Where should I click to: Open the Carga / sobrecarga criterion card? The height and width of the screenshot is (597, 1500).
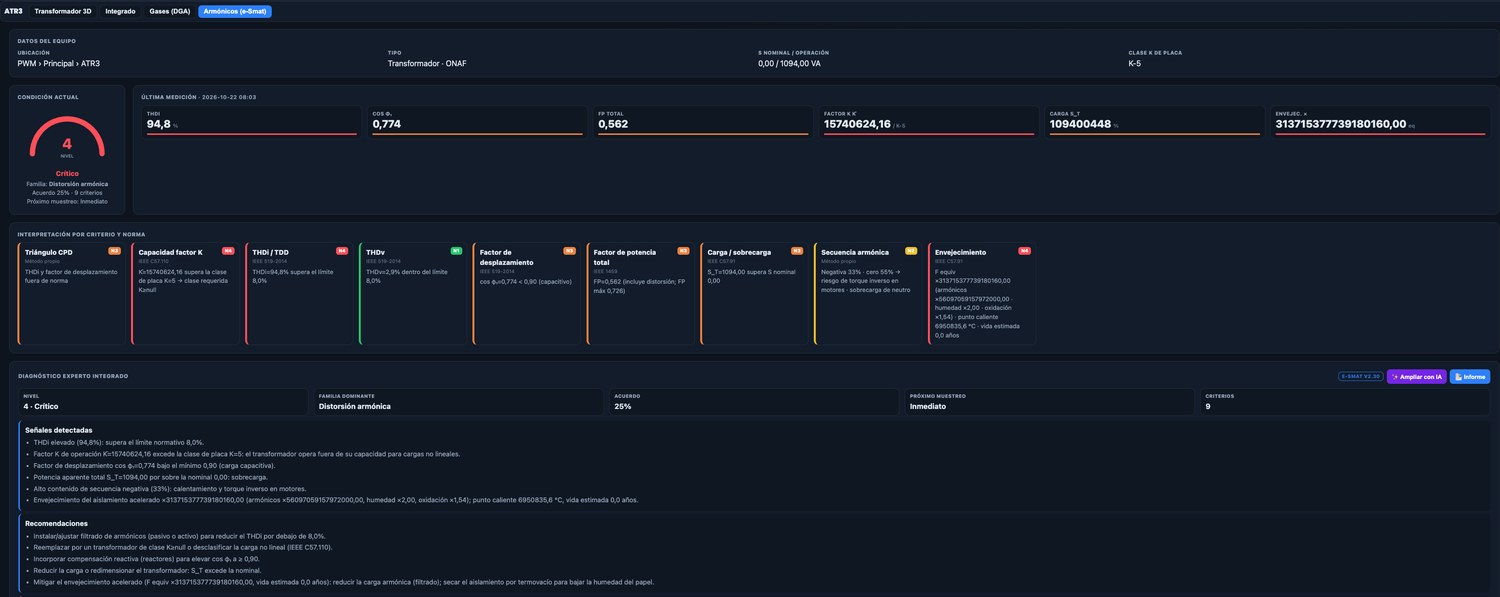(x=754, y=293)
